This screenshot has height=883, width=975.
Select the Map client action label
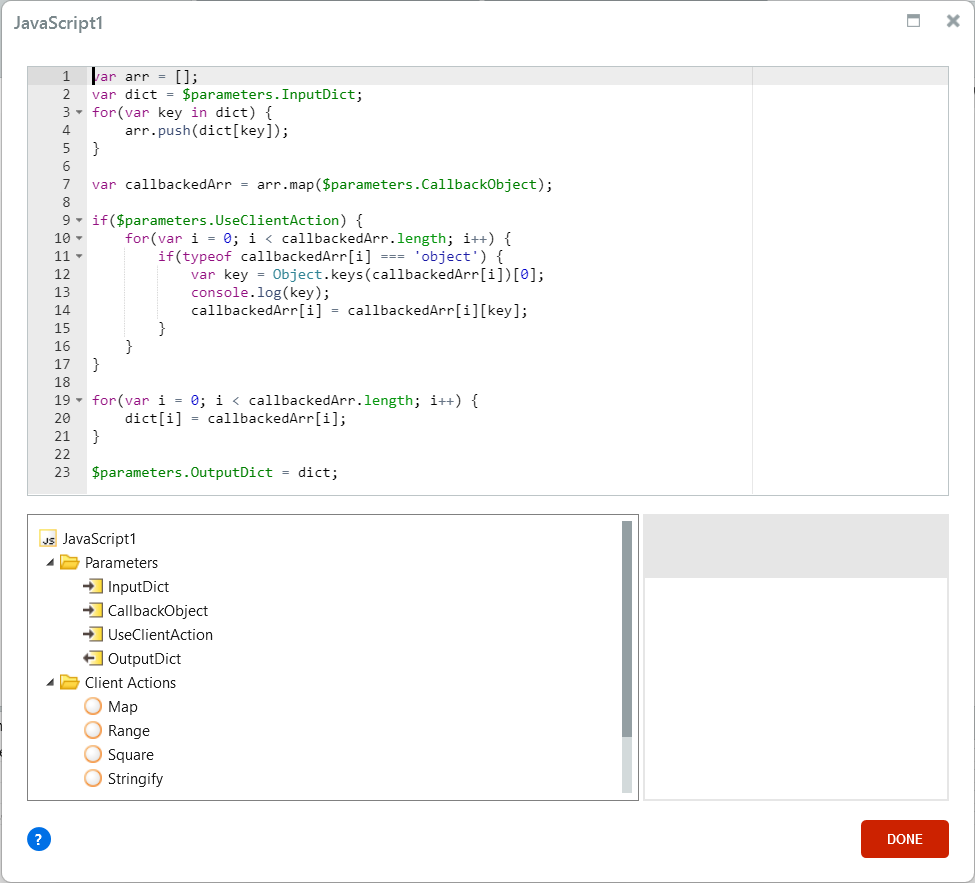pos(122,707)
